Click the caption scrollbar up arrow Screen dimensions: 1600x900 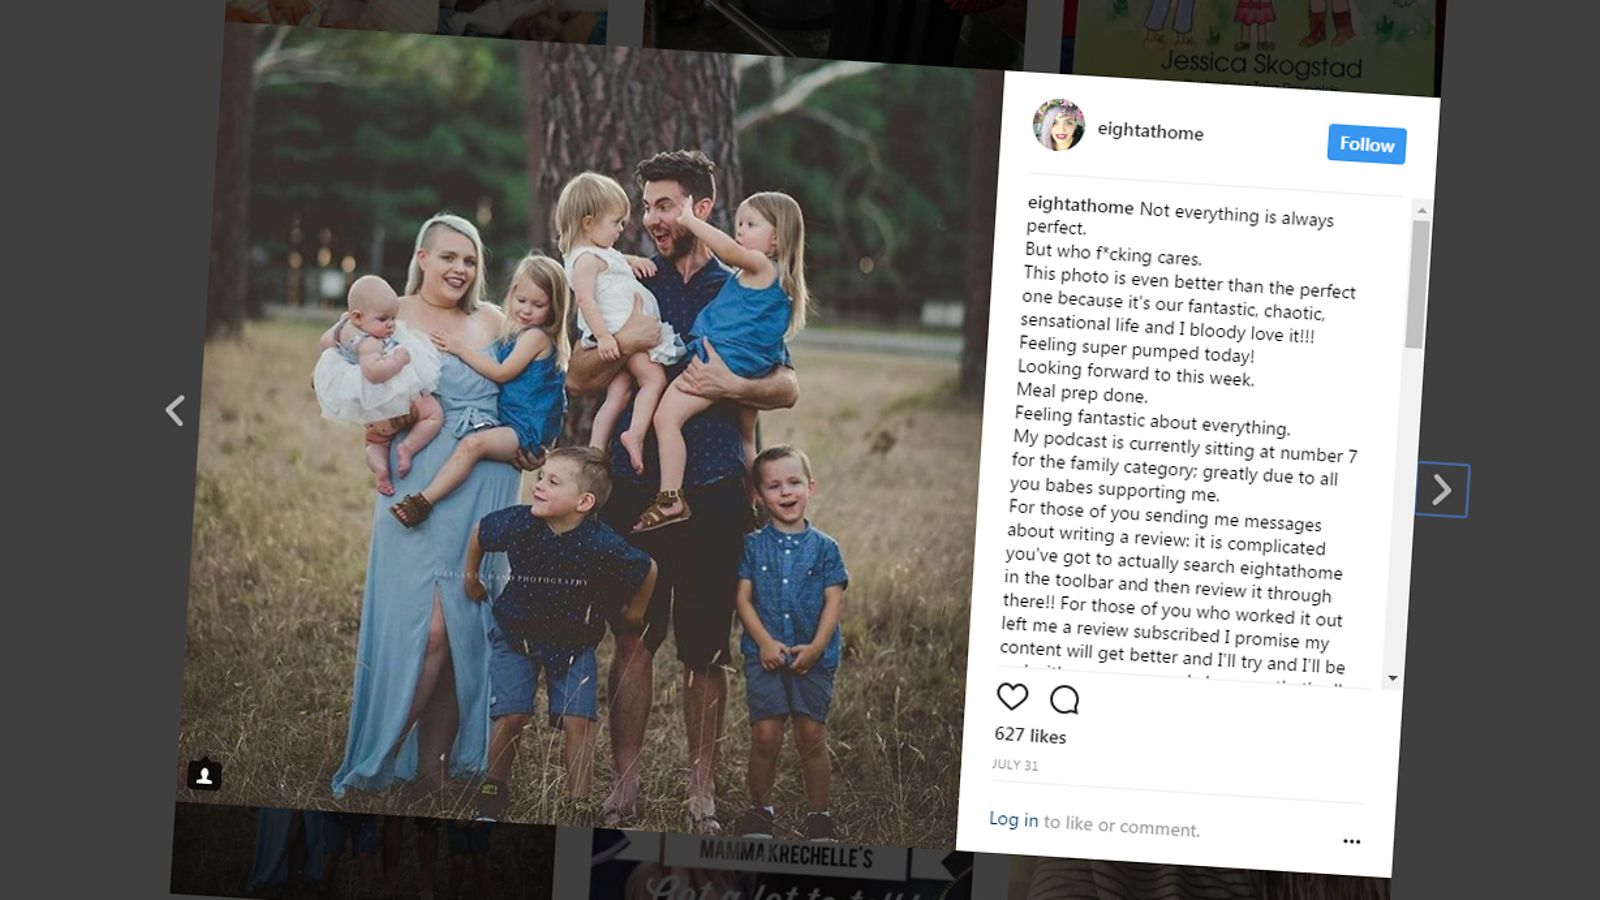pyautogui.click(x=1422, y=210)
